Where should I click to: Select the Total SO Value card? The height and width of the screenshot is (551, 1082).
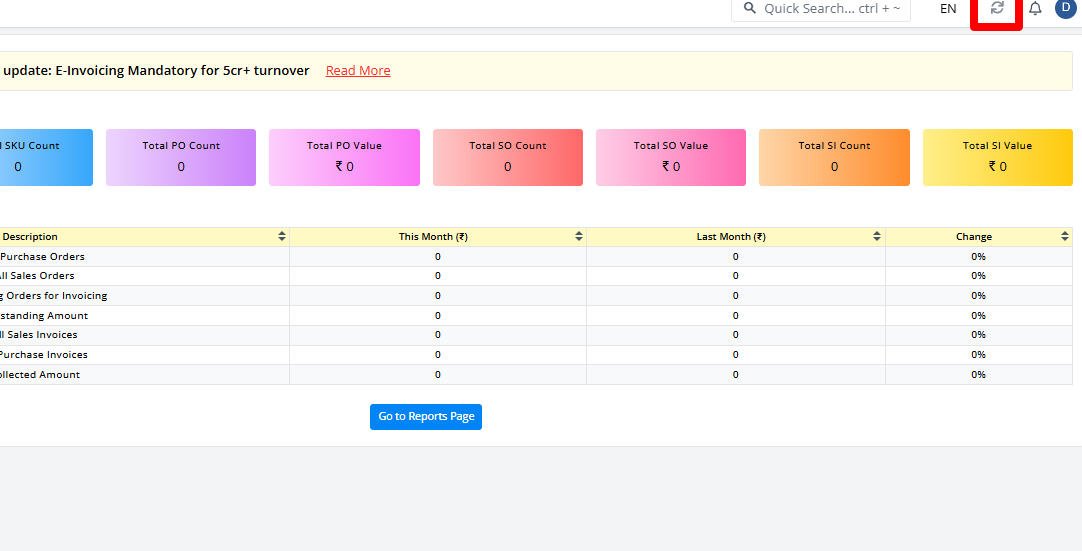pos(671,157)
